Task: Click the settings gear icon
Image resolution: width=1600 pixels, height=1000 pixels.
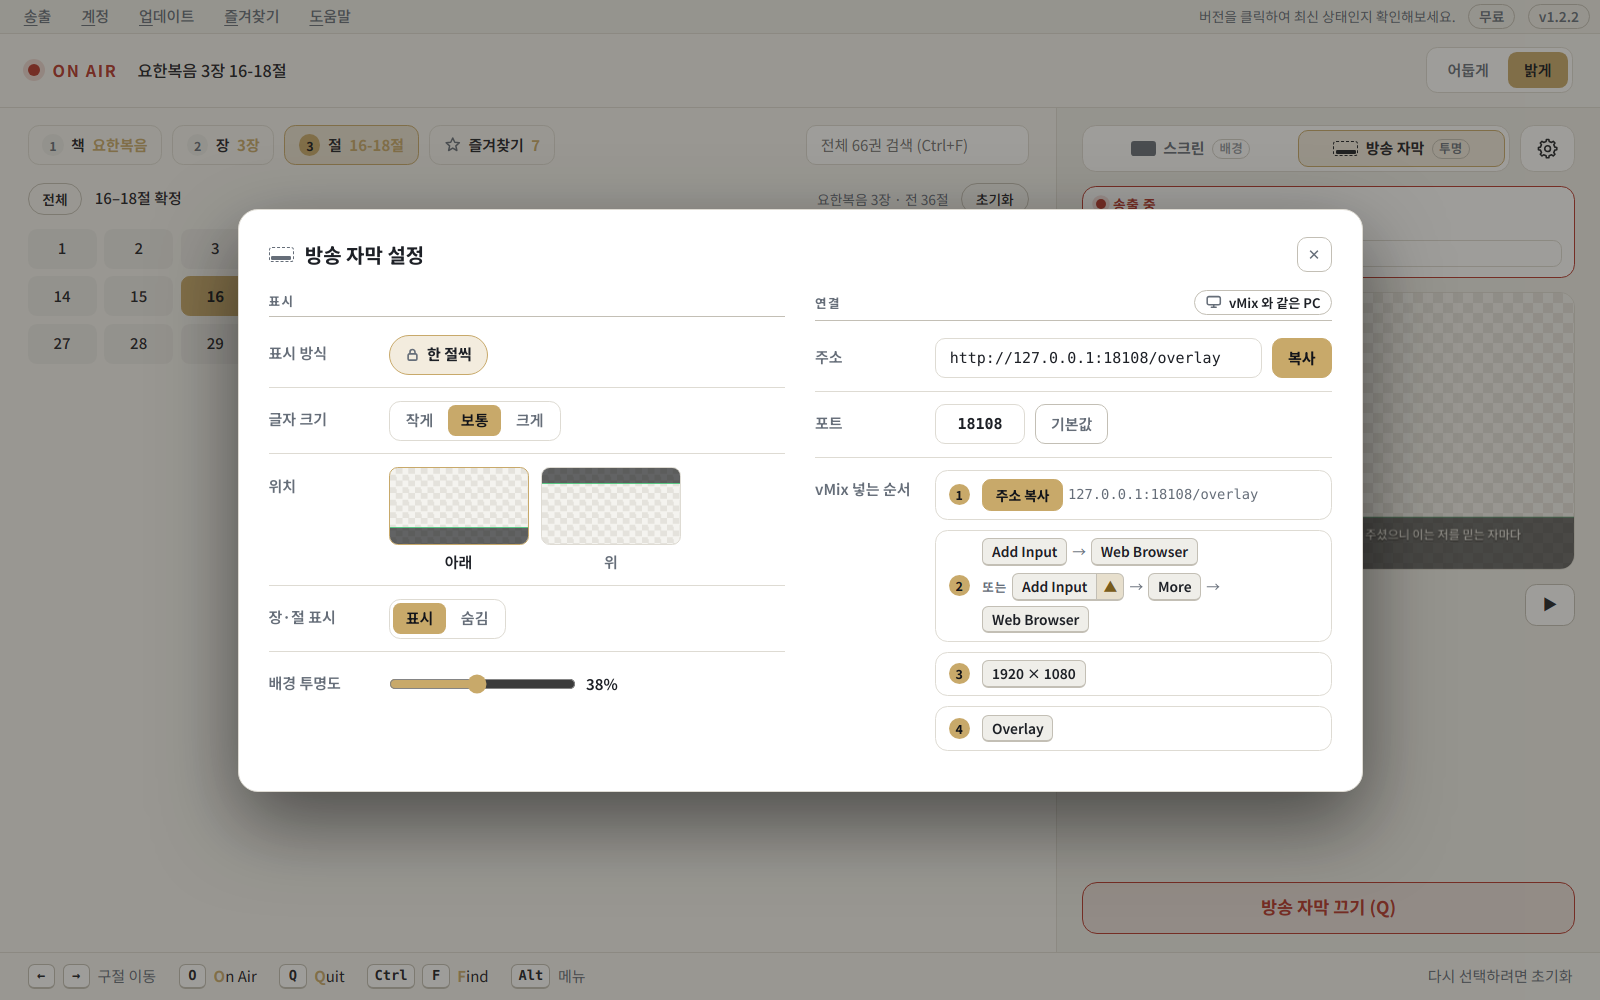Action: click(1547, 148)
